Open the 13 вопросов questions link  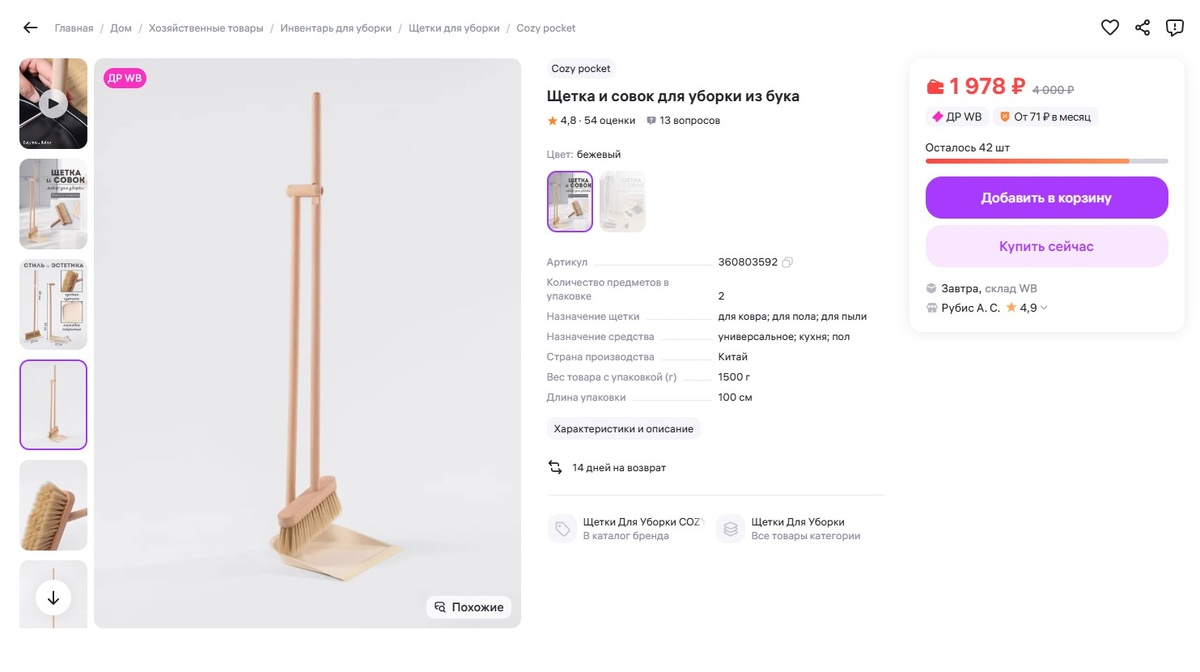(x=683, y=121)
